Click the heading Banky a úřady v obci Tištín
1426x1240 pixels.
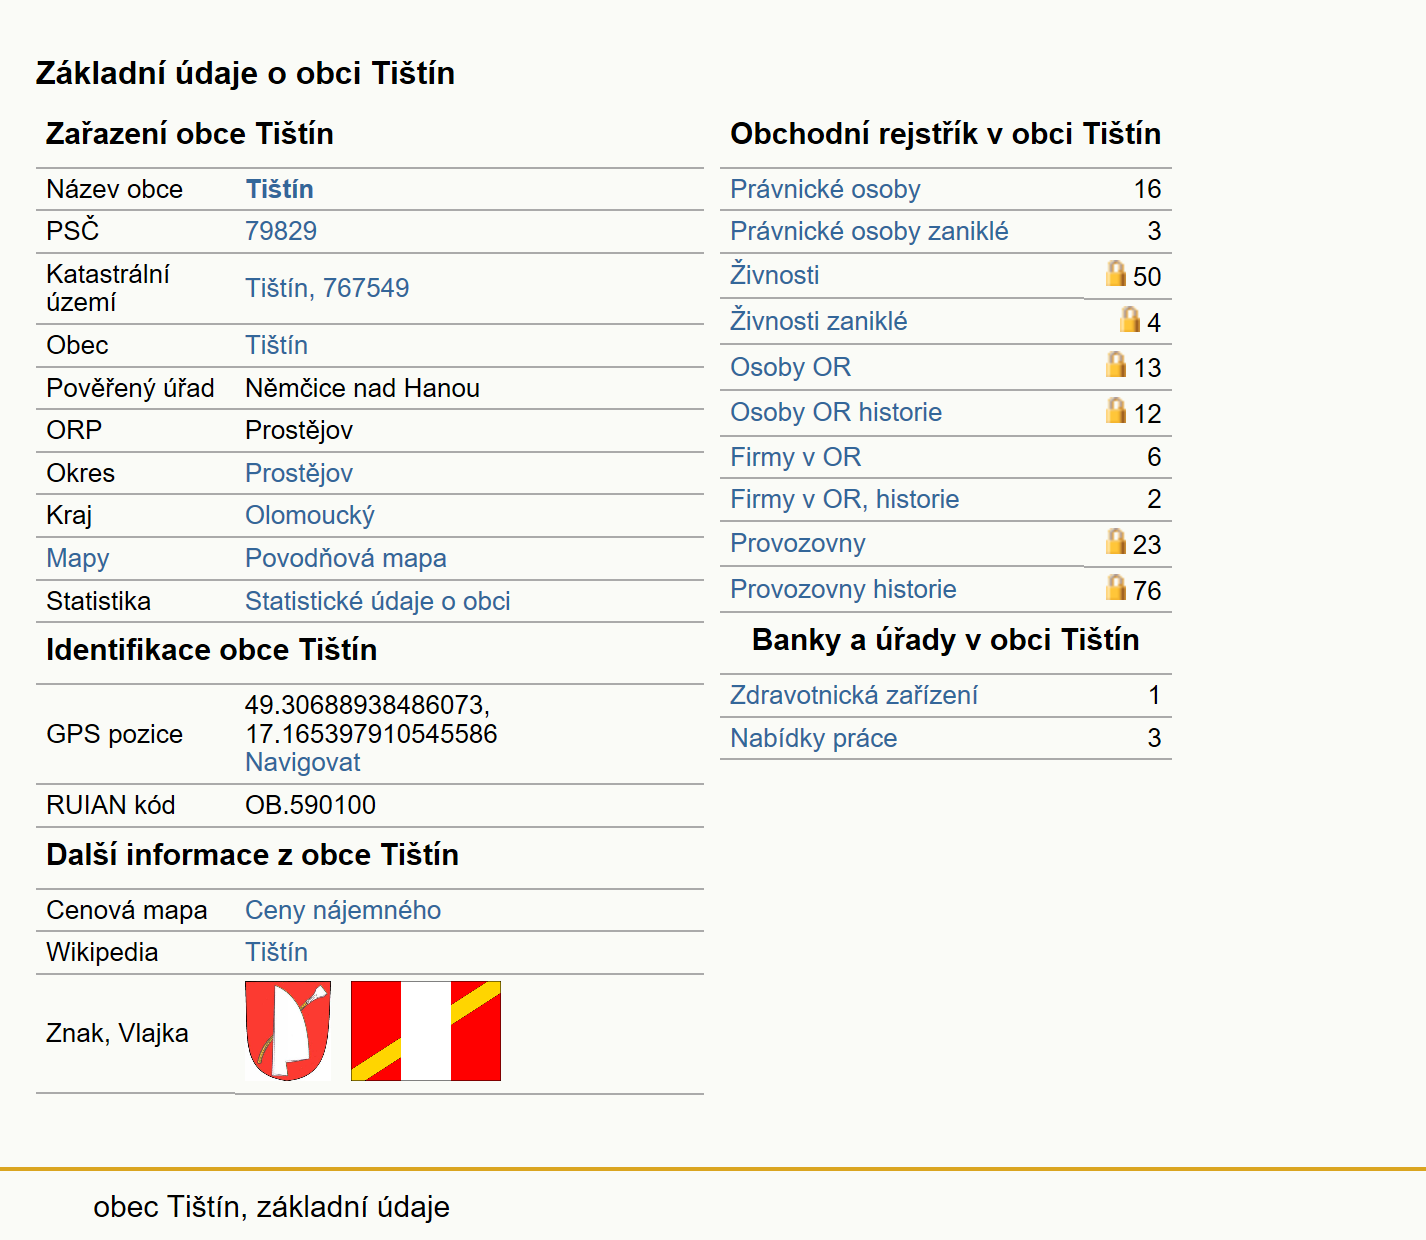coord(945,639)
